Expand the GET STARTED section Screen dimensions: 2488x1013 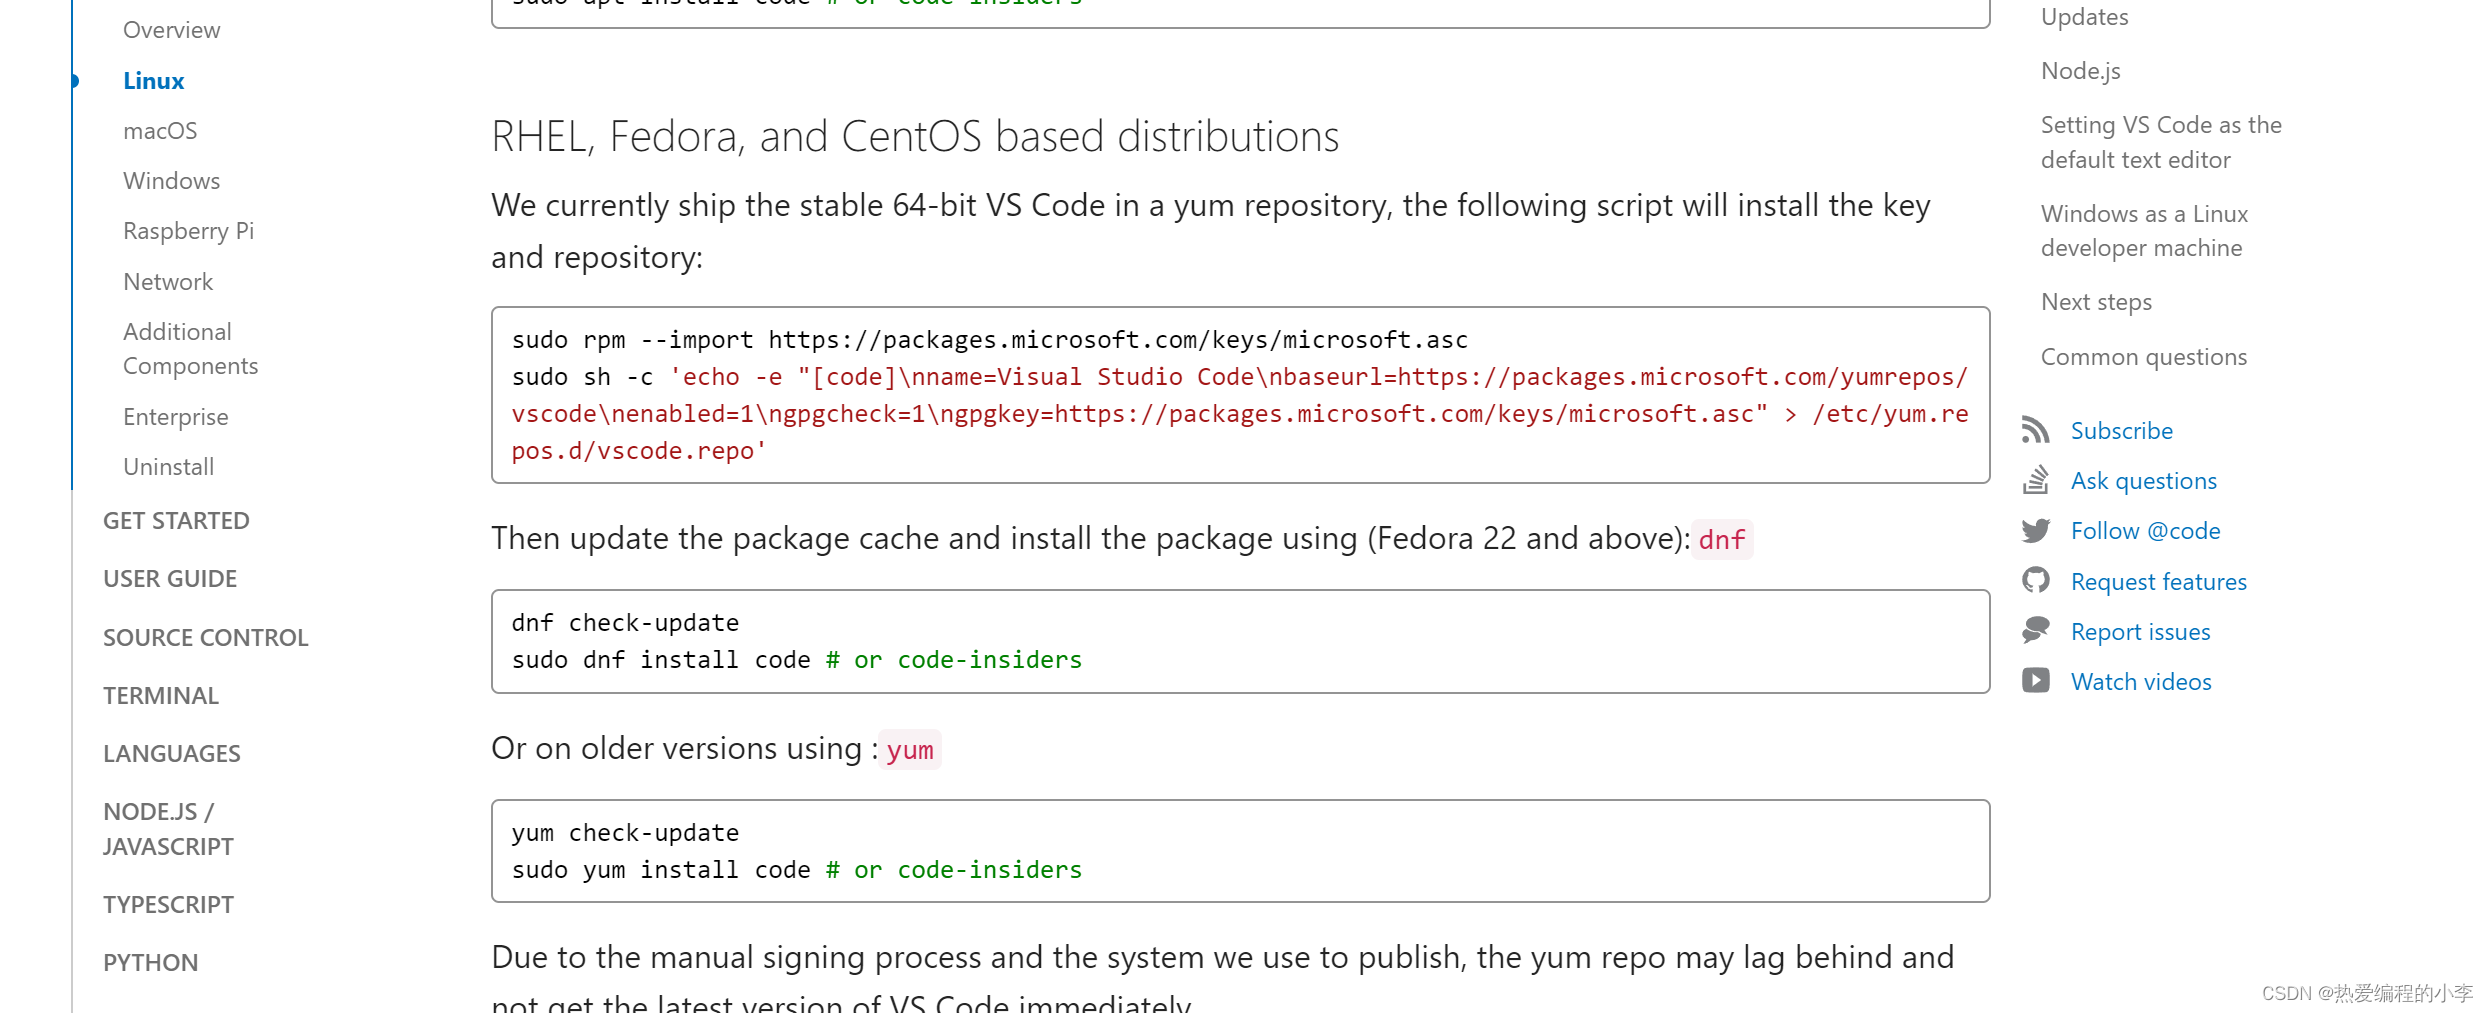tap(176, 520)
